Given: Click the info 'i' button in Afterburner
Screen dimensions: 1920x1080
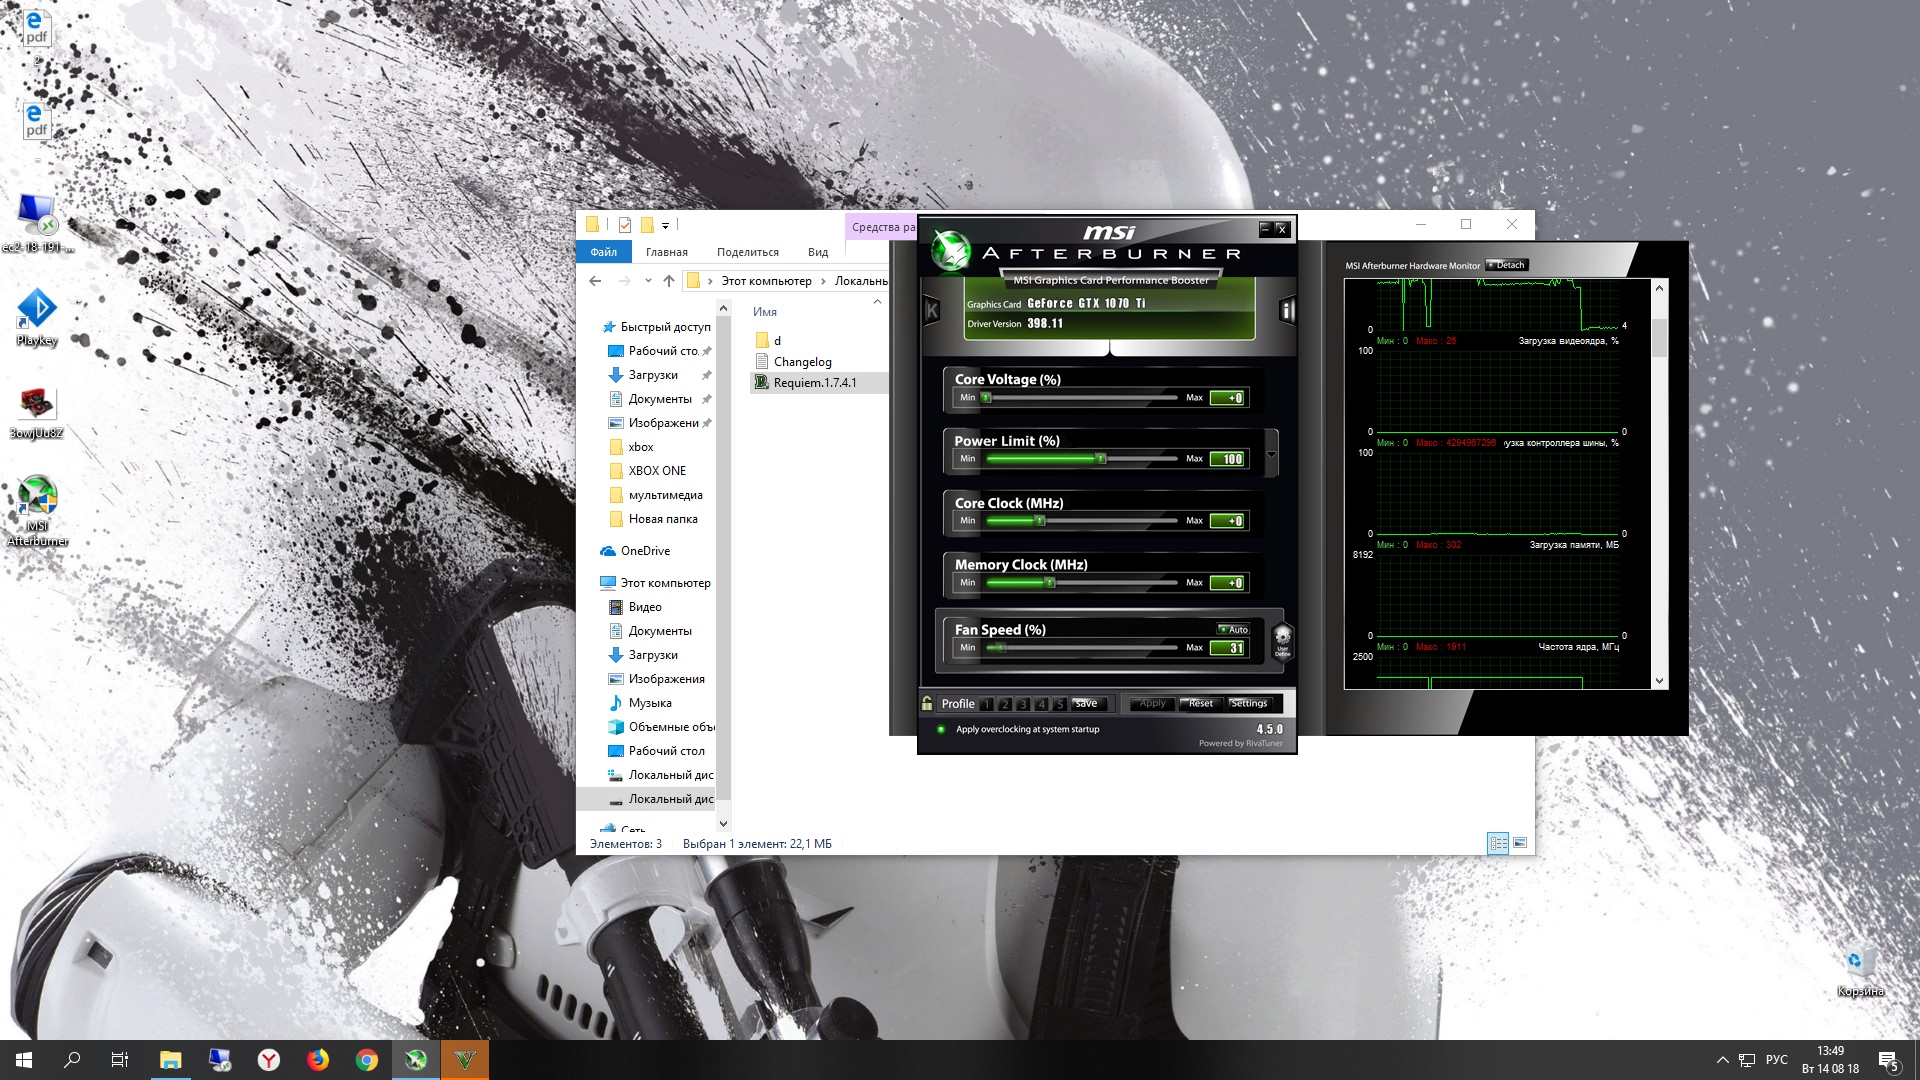Looking at the screenshot, I should tap(1287, 311).
